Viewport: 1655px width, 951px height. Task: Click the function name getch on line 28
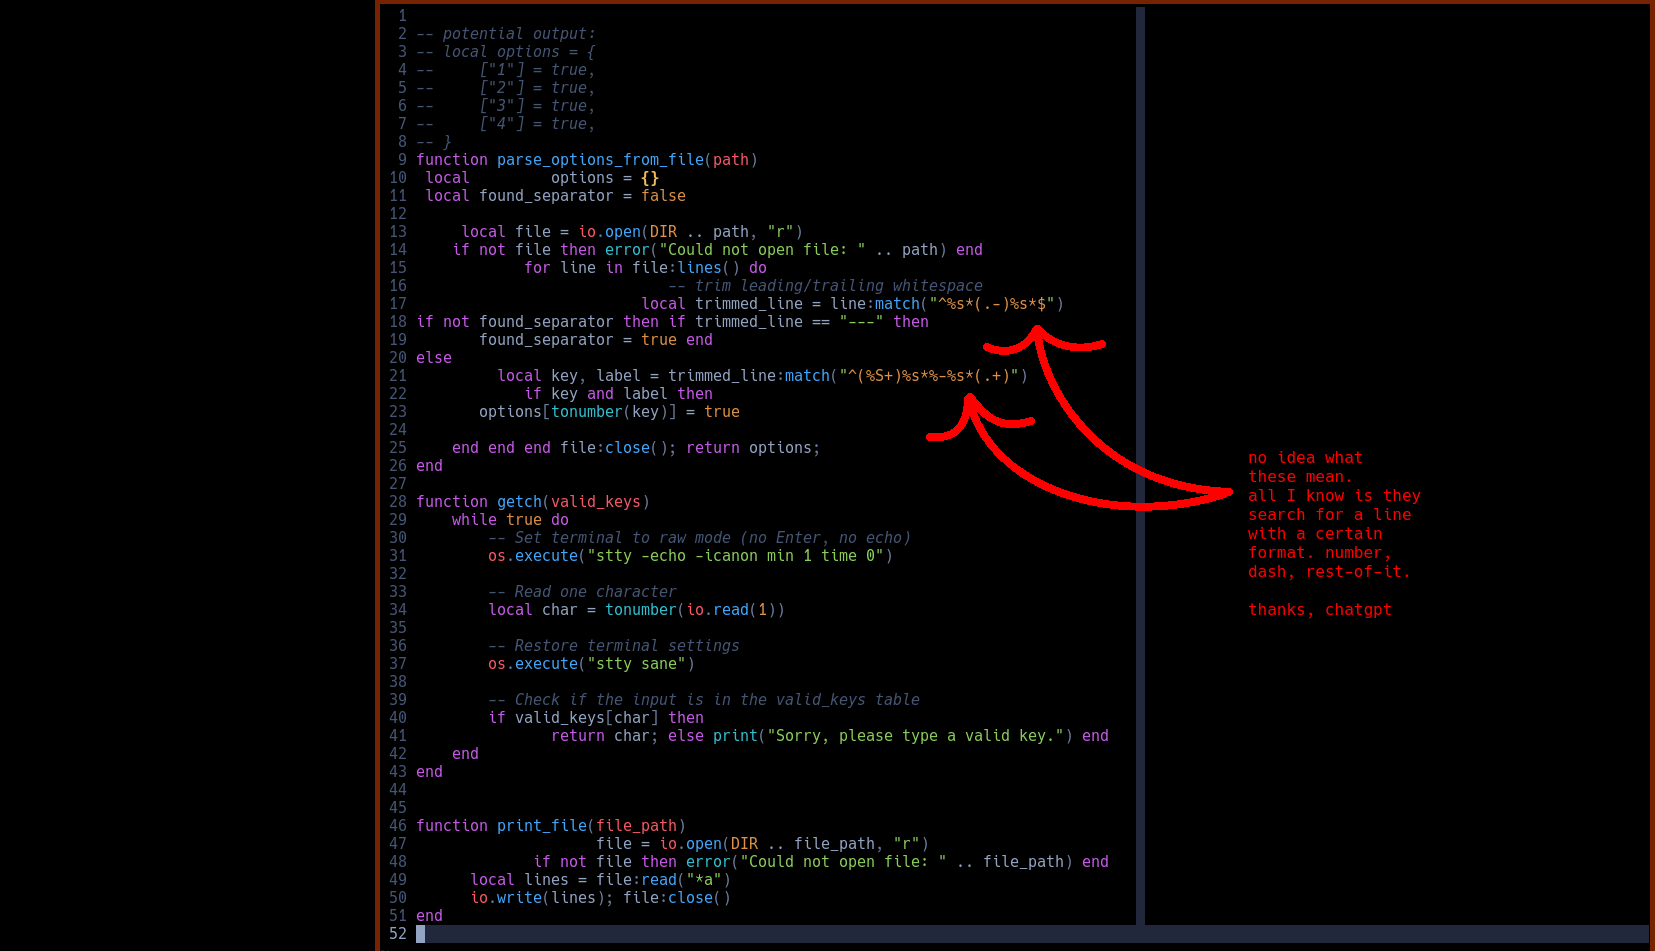tap(519, 501)
